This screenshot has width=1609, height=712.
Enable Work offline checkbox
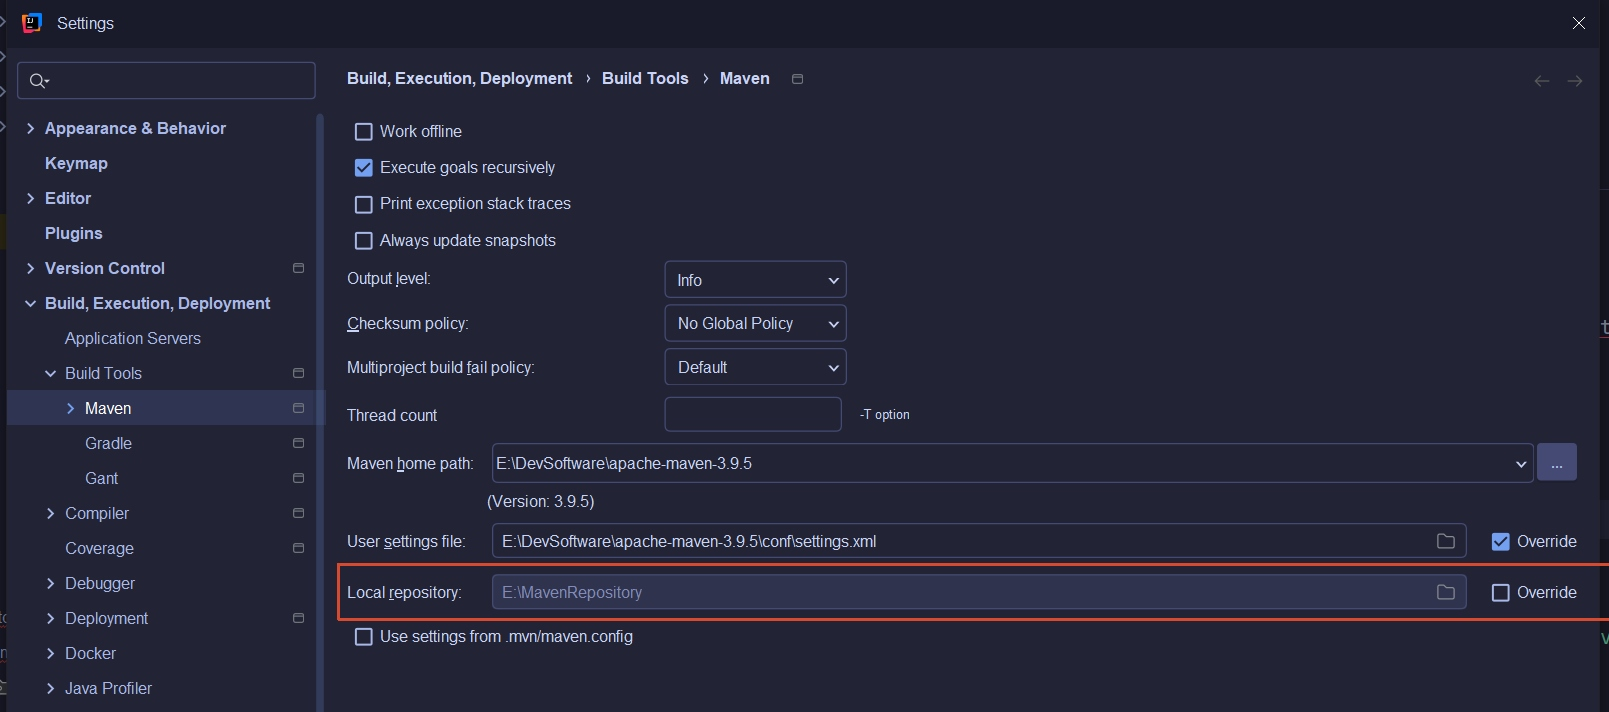(x=364, y=132)
